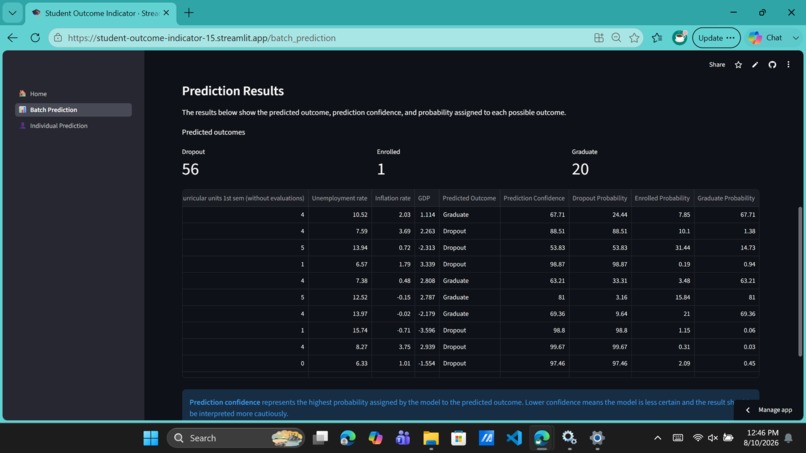Open the browser favorites list icon
This screenshot has height=453, width=806.
pyautogui.click(x=656, y=38)
